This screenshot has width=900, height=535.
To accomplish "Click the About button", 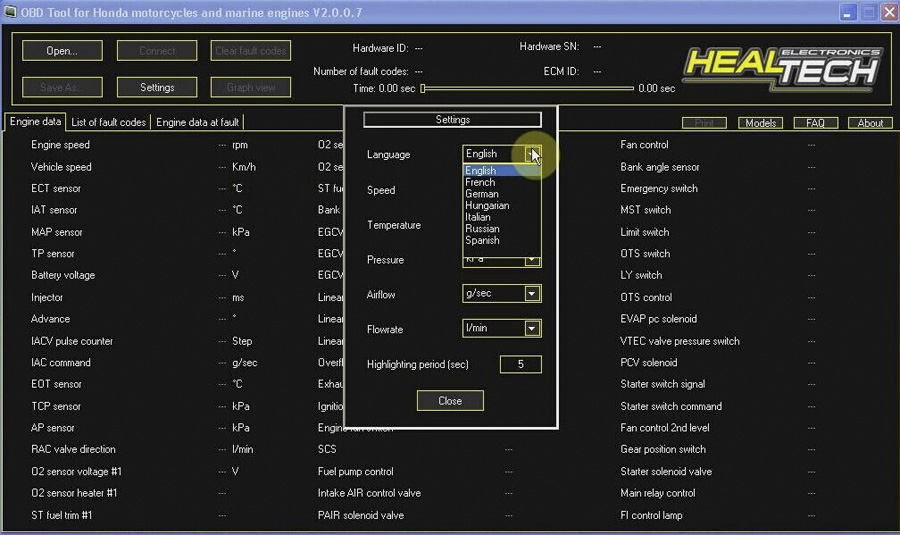I will [870, 123].
